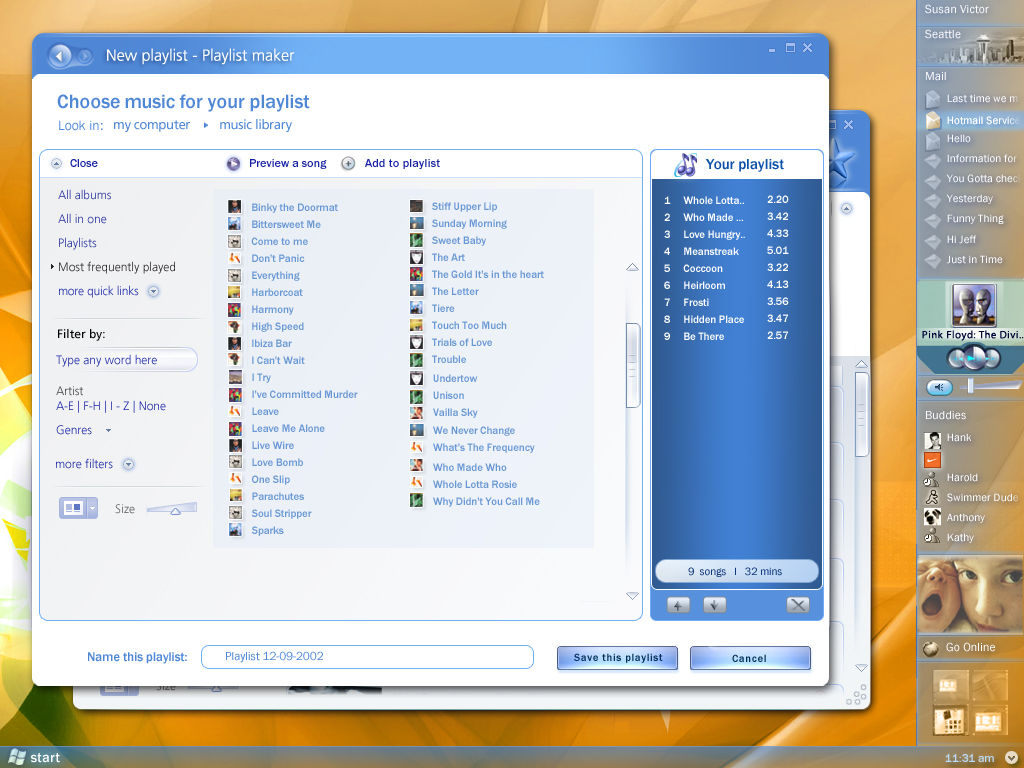This screenshot has width=1024, height=768.
Task: Adjust the Size slider handle
Action: (x=175, y=511)
